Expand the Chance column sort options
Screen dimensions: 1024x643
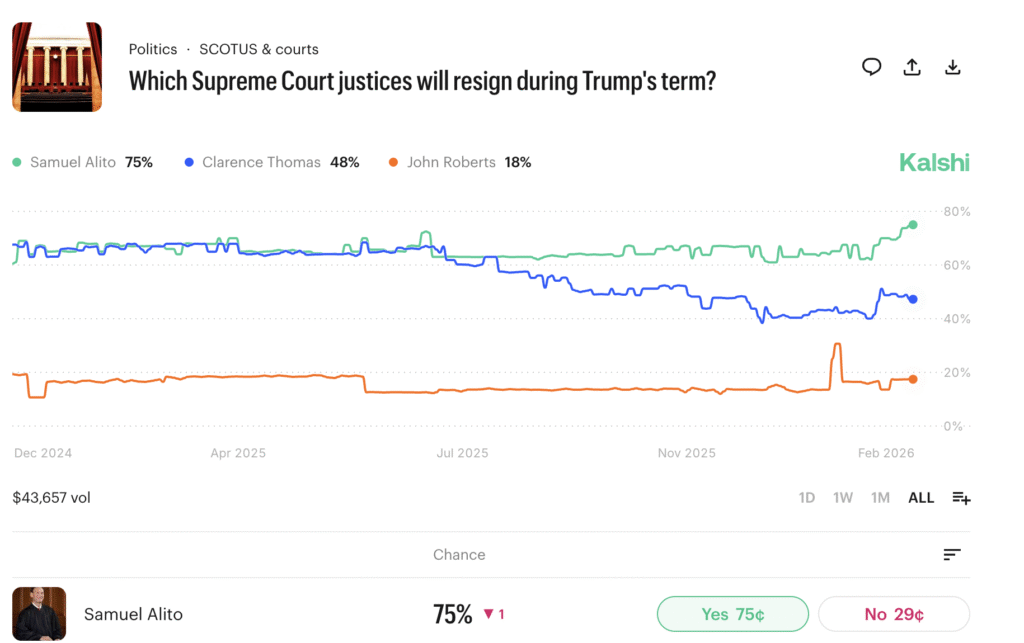(951, 554)
